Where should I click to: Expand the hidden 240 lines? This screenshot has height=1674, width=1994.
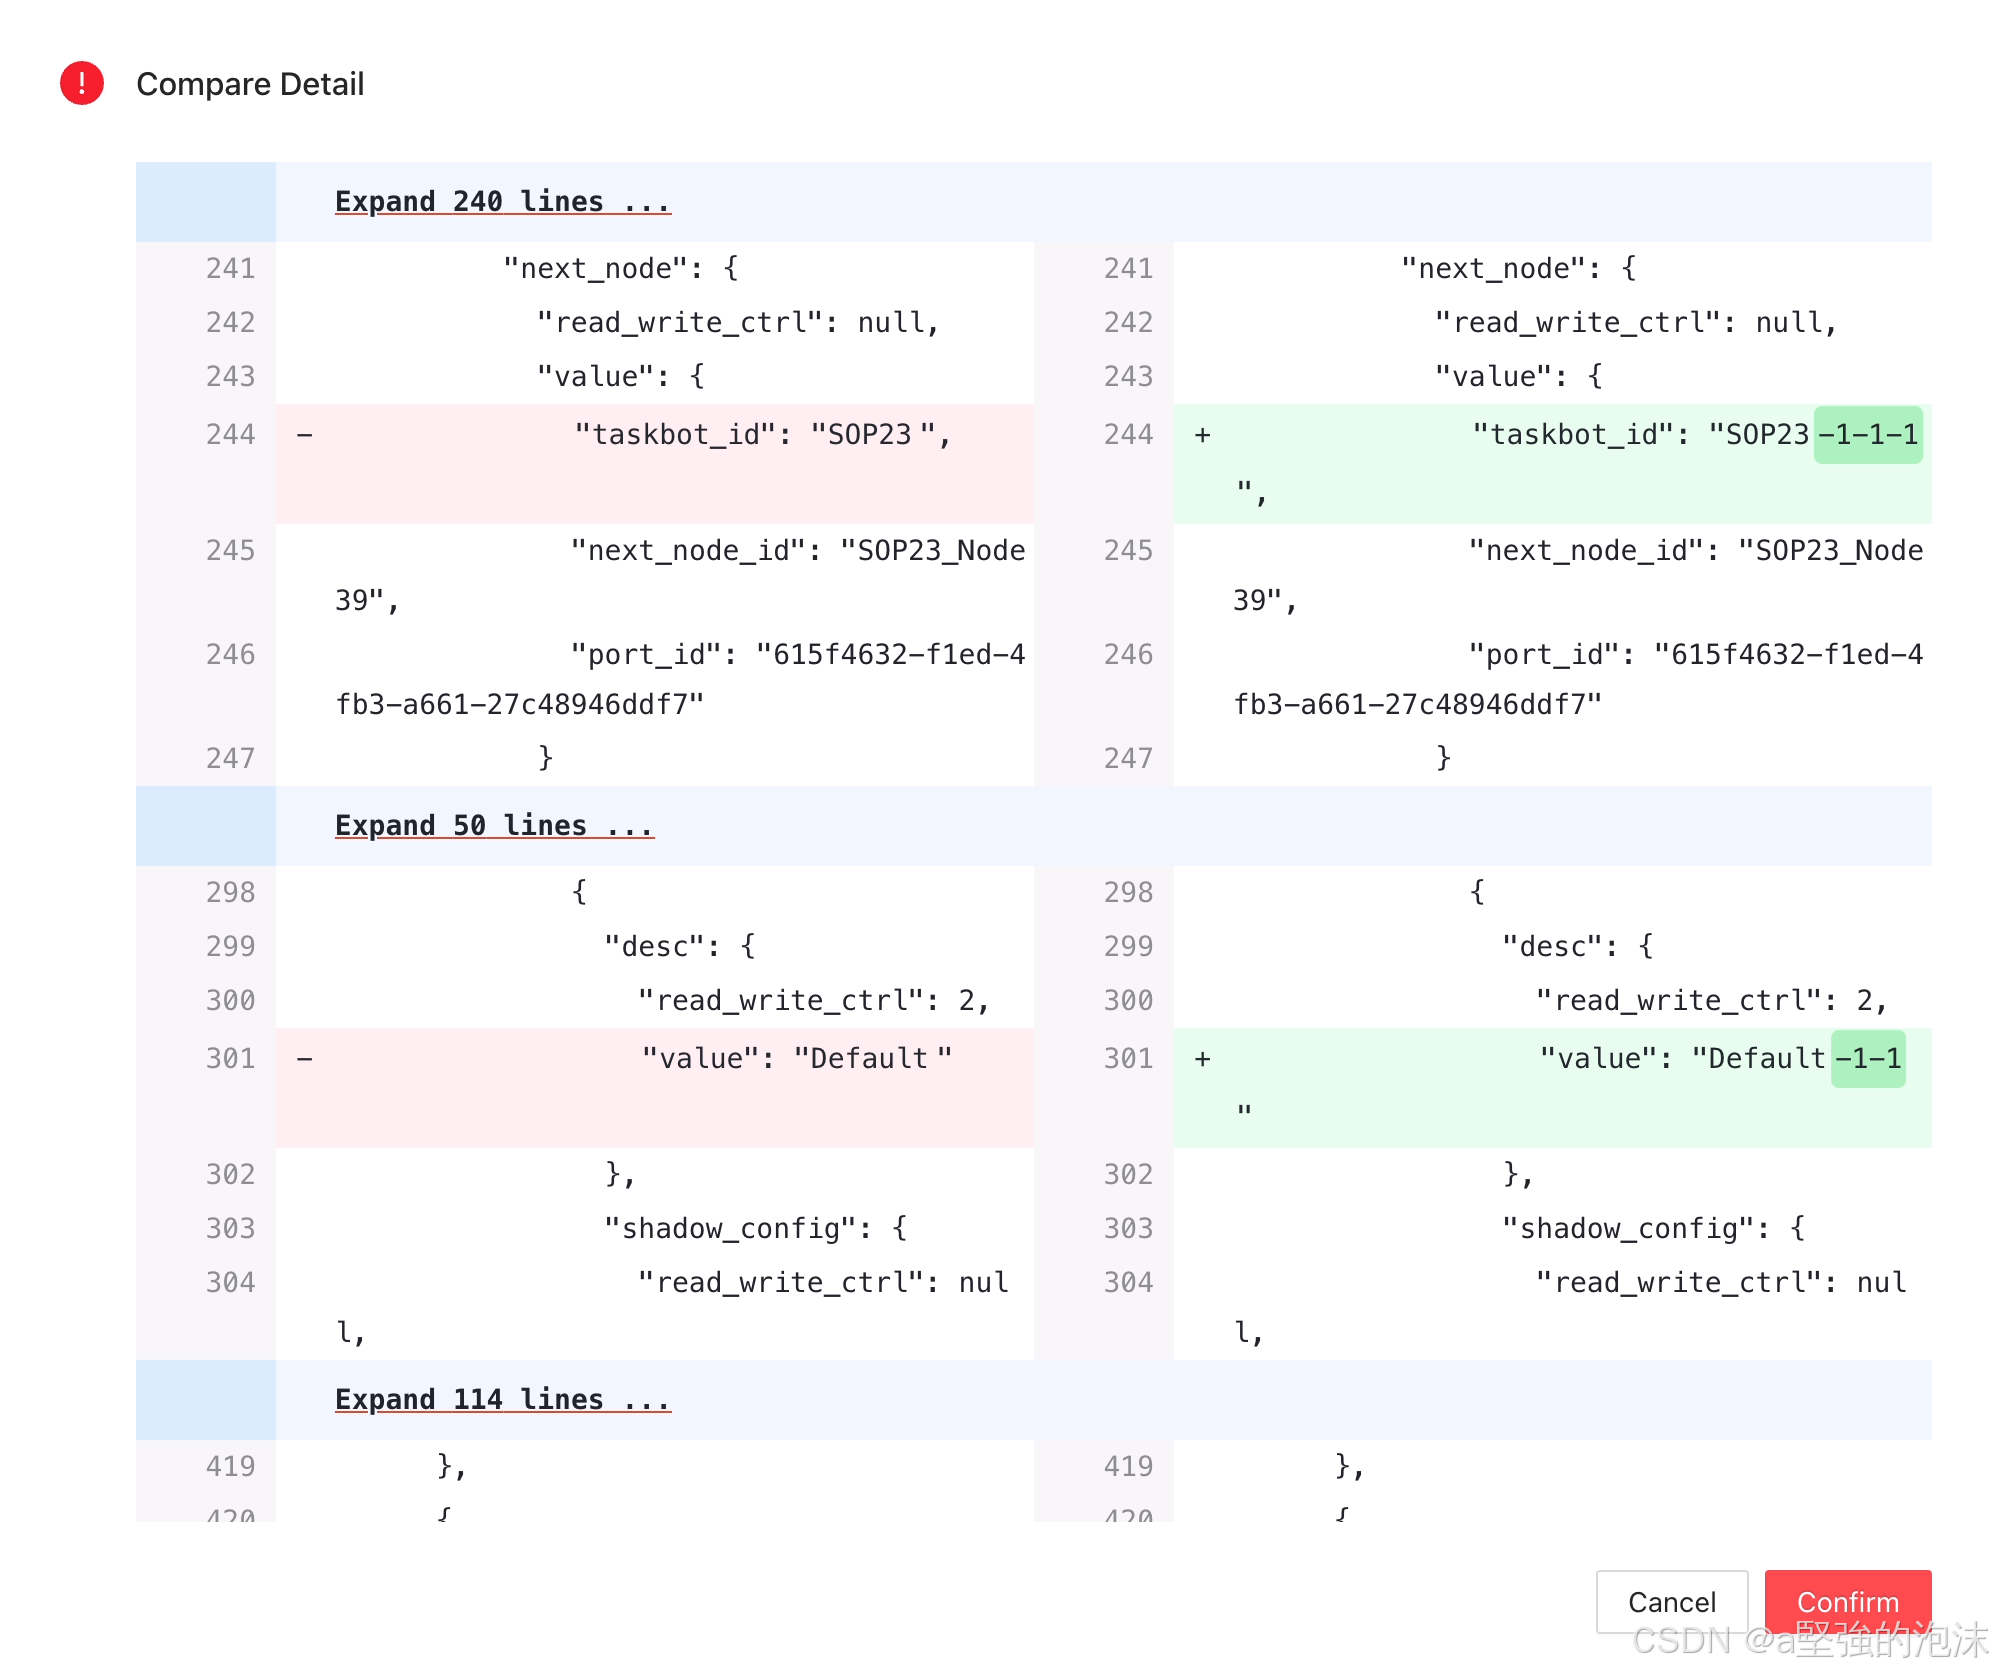point(502,202)
